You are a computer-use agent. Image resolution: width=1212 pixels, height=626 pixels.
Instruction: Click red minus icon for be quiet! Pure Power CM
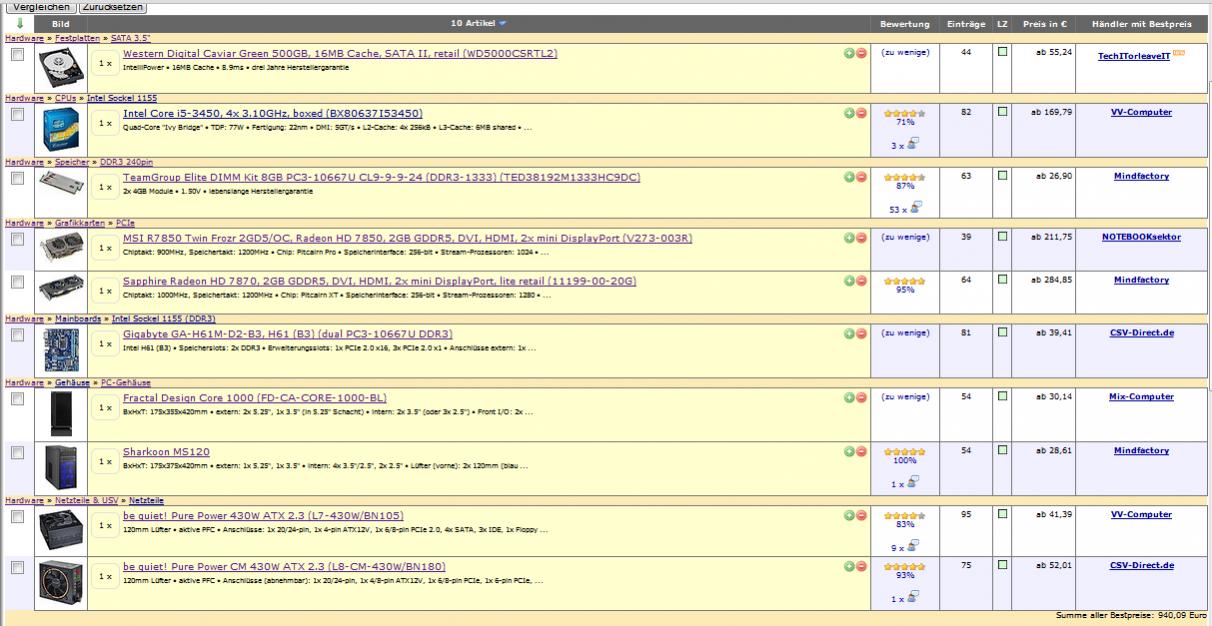point(861,567)
